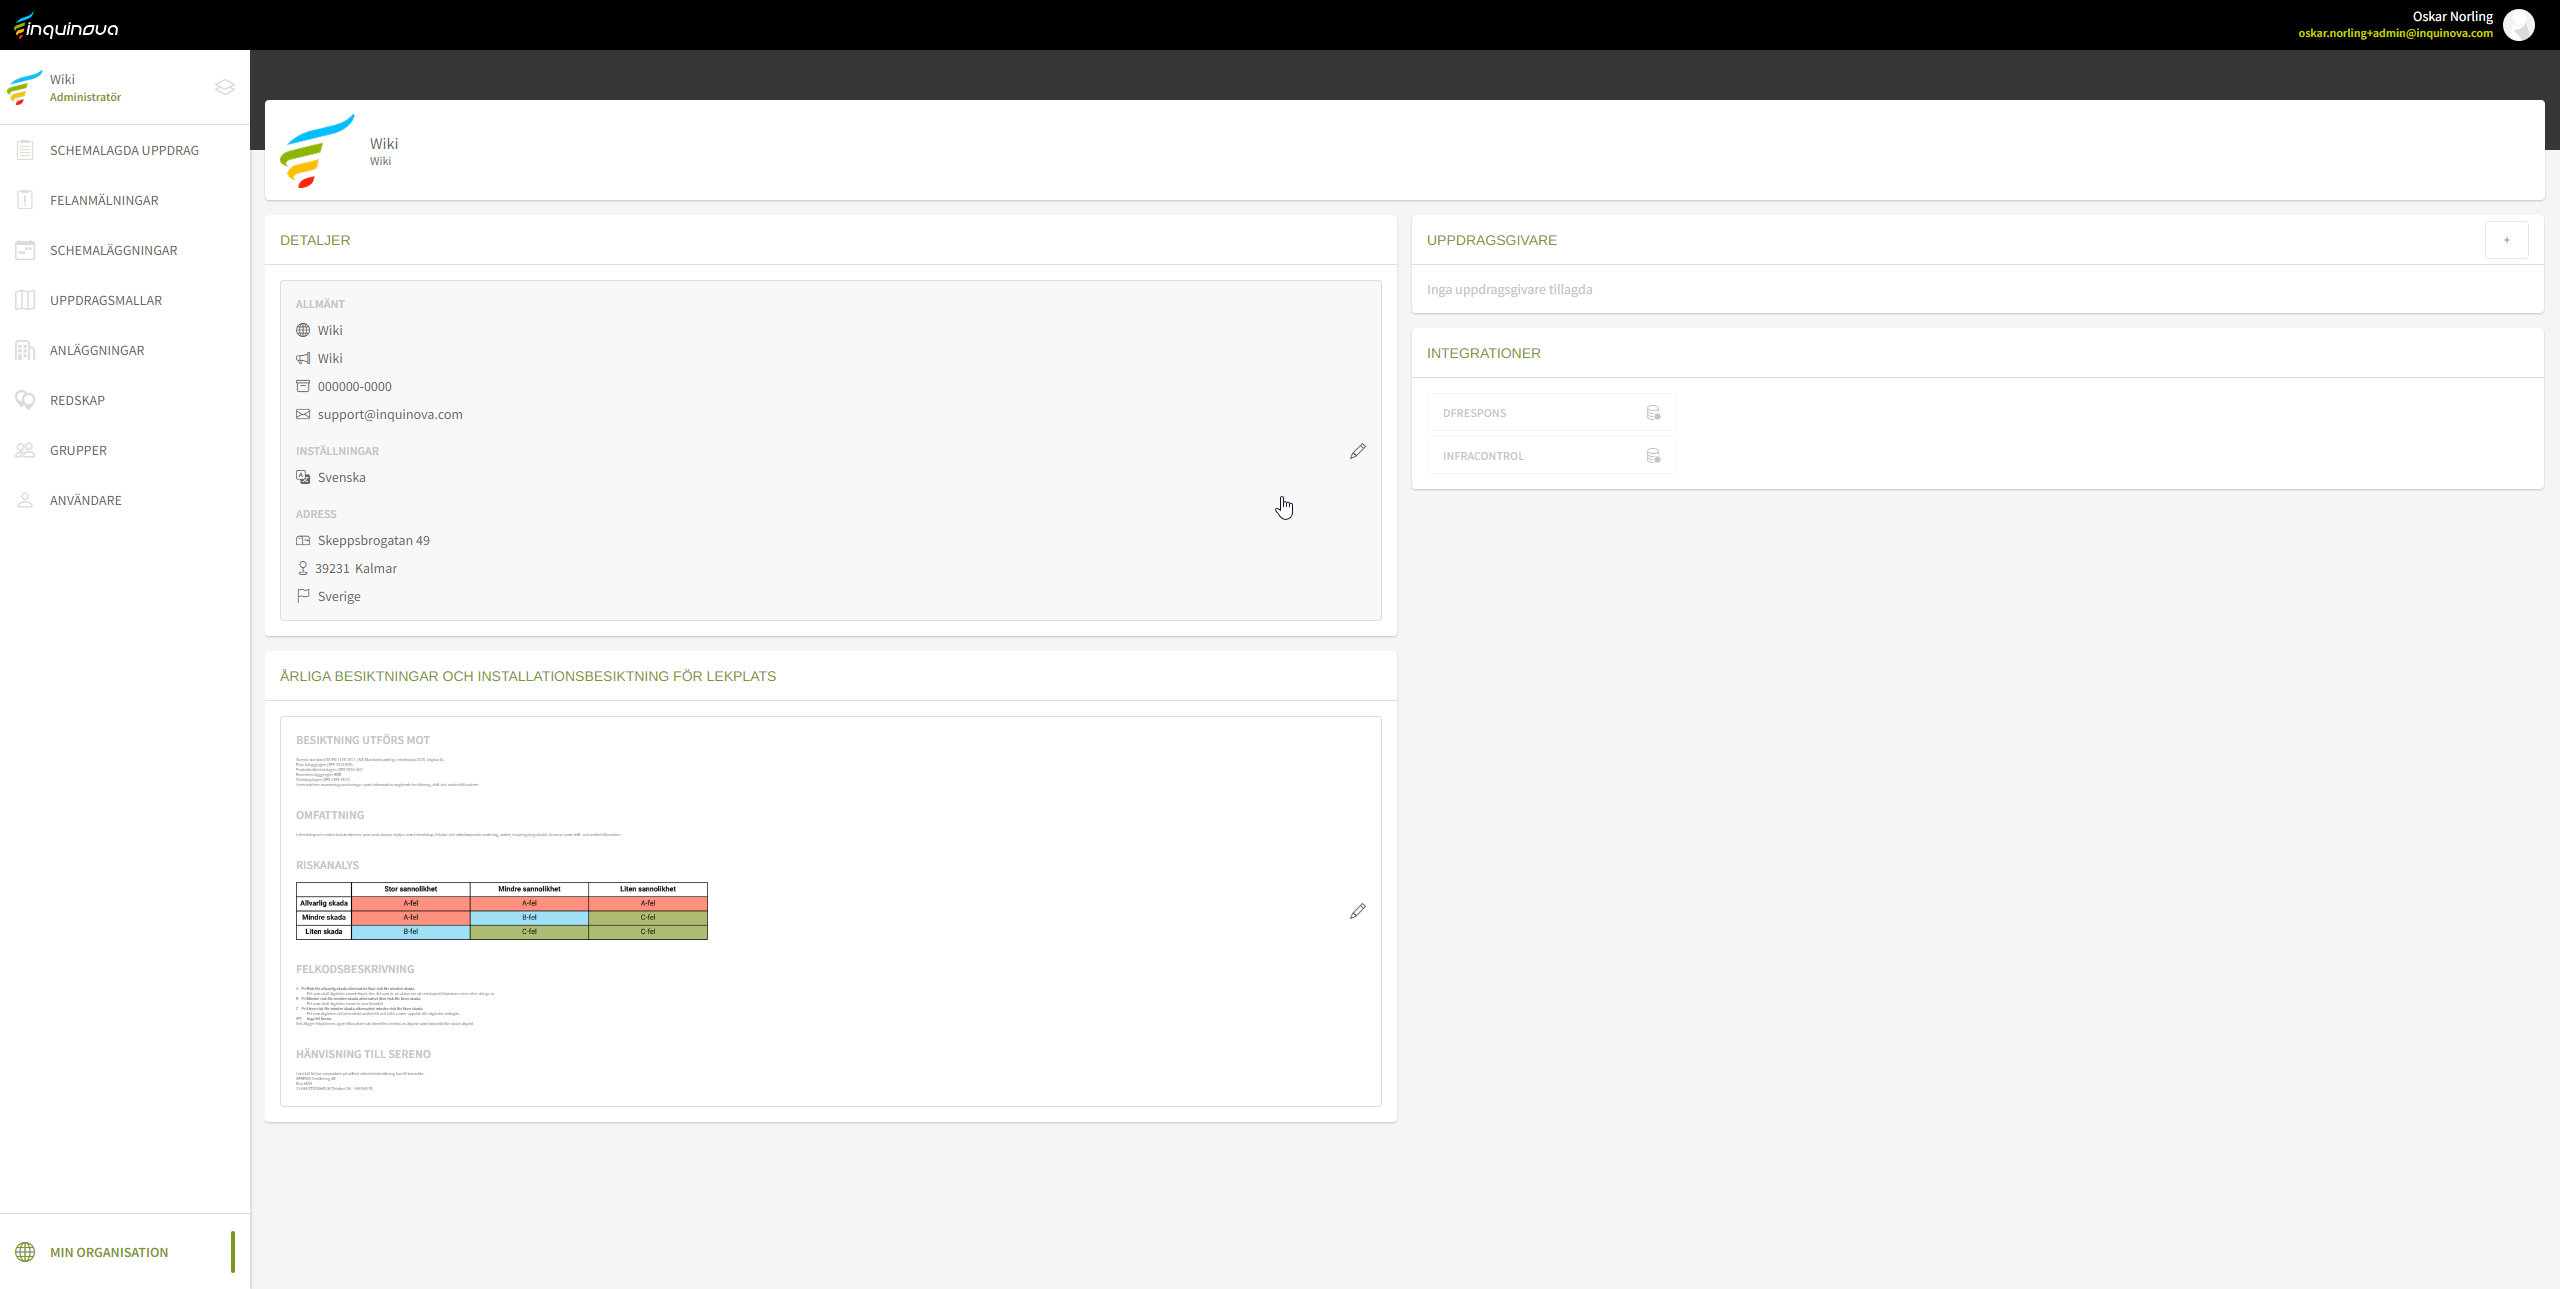Click the Inquinova logo in the top bar
Image resolution: width=2560 pixels, height=1289 pixels.
[66, 26]
